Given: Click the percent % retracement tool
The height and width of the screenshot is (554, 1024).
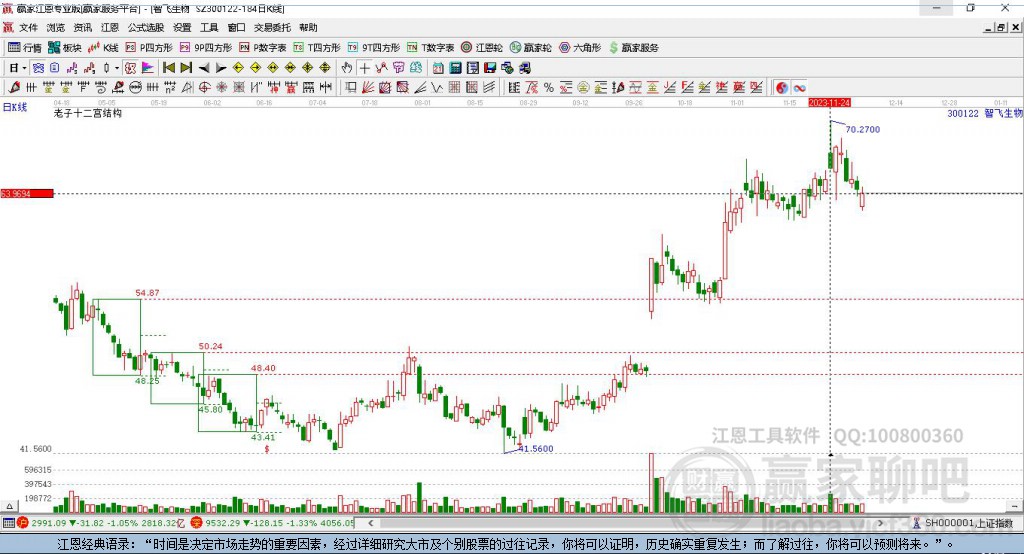Looking at the screenshot, I should click(549, 88).
